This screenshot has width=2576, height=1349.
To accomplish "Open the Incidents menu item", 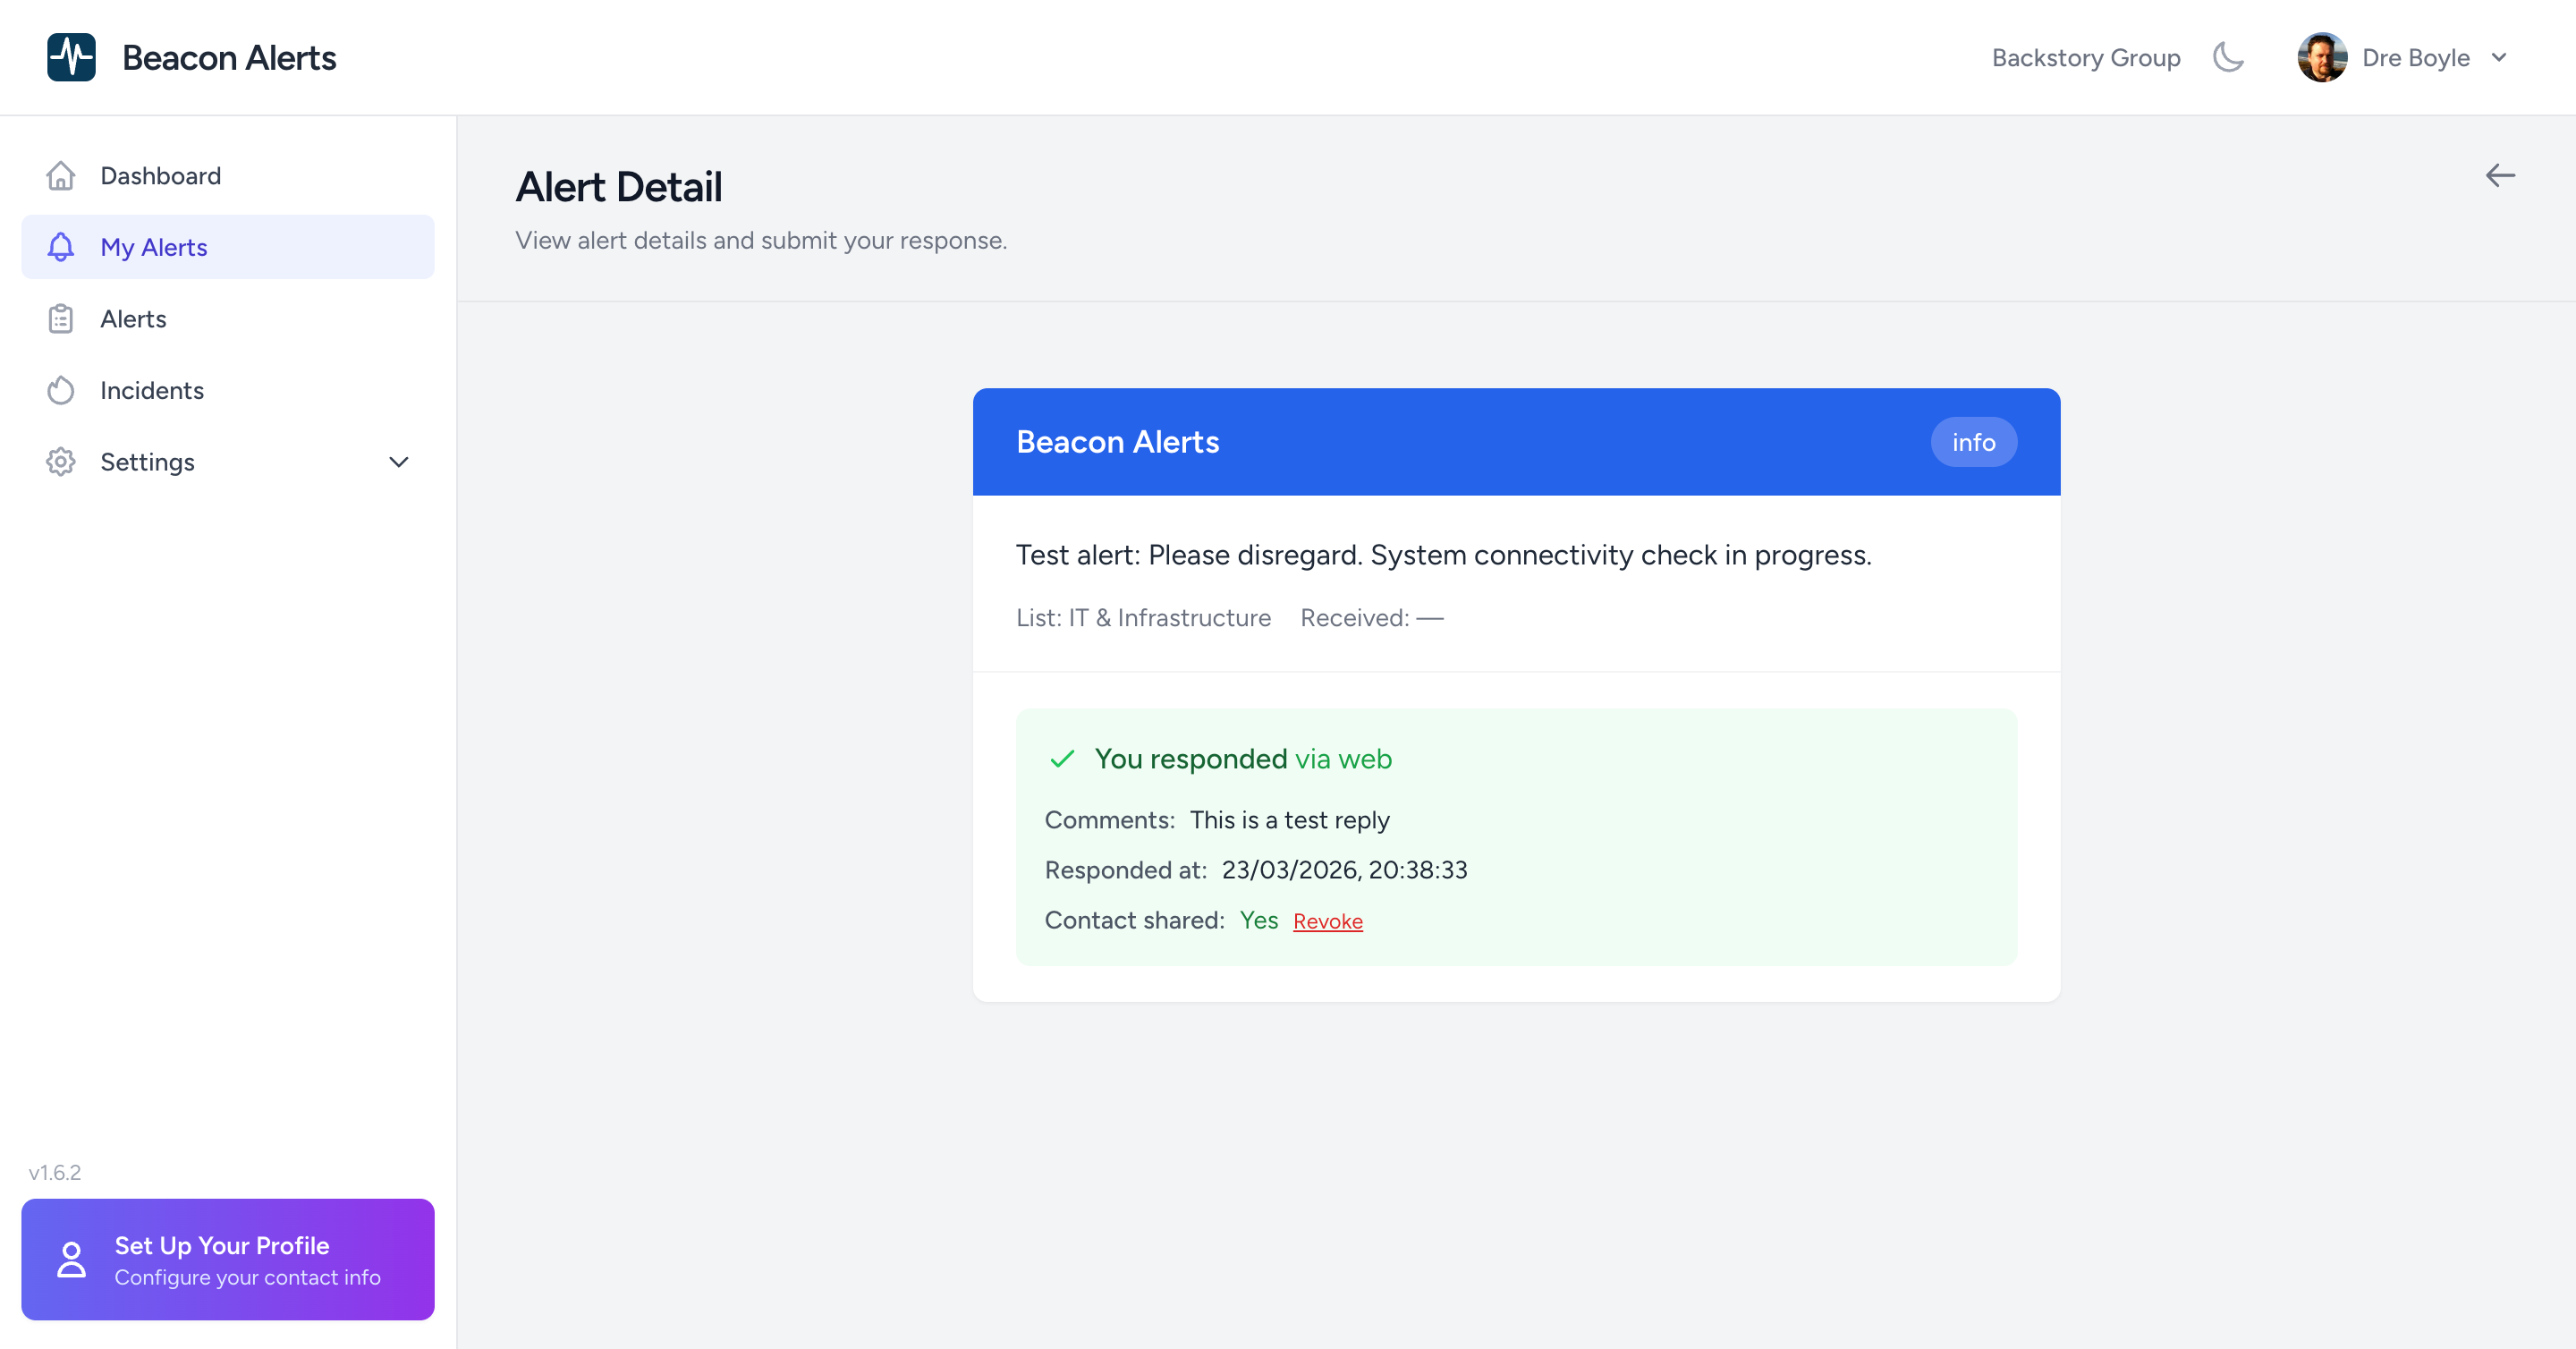I will click(x=152, y=390).
